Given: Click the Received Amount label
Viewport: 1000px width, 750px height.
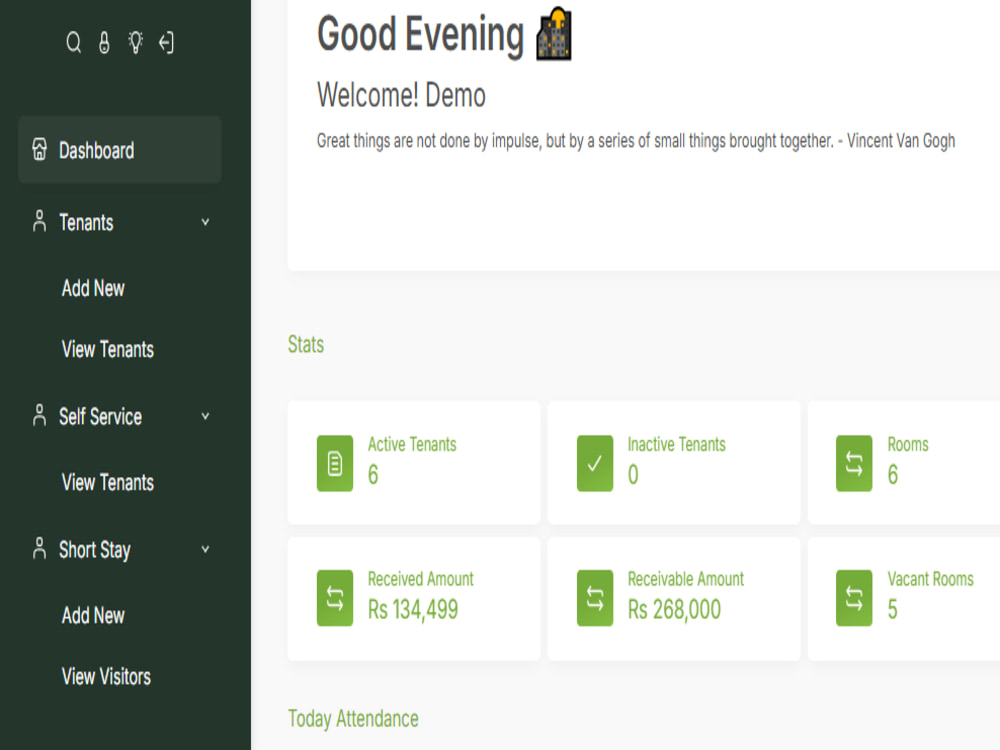Looking at the screenshot, I should point(420,579).
